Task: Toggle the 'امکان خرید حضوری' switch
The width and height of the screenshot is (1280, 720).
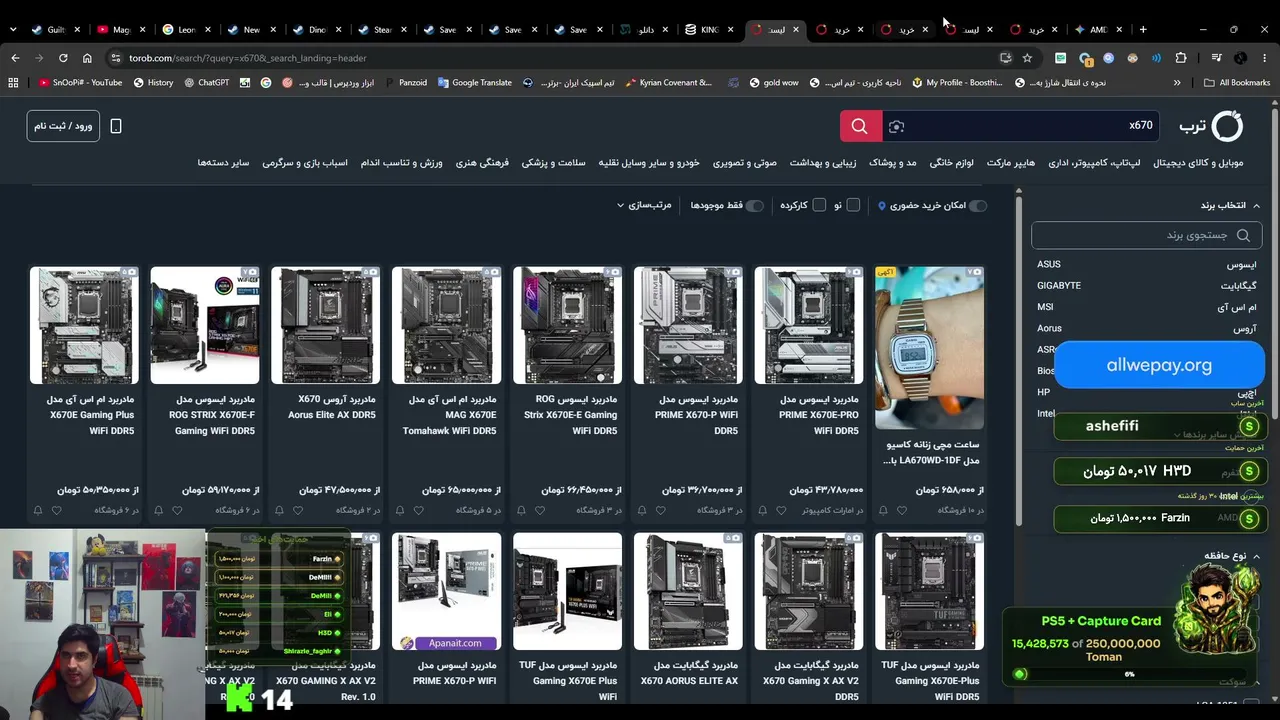Action: tap(978, 205)
